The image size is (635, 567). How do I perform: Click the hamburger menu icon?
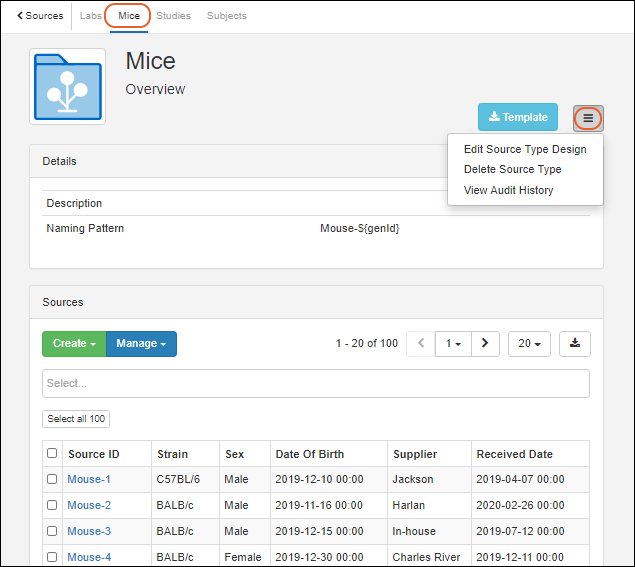tap(588, 118)
